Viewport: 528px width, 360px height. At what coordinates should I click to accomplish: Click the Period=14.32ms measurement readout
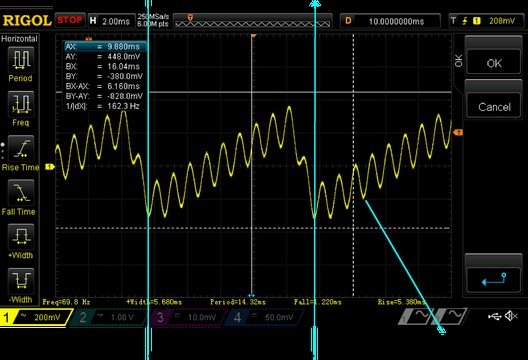tap(237, 302)
